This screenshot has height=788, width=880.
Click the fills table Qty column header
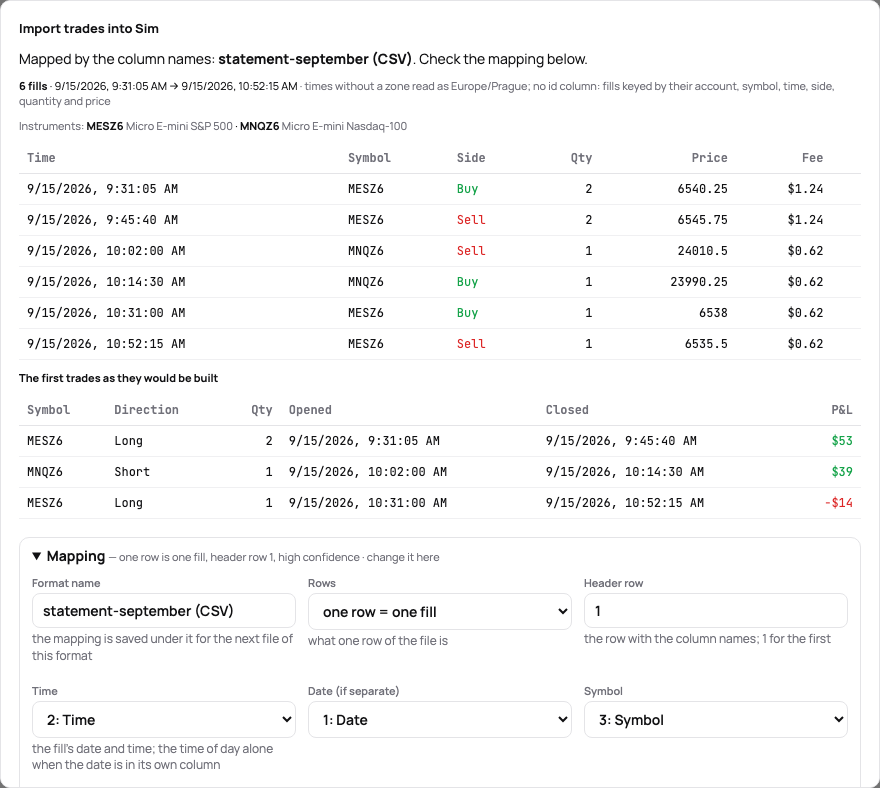[x=581, y=158]
